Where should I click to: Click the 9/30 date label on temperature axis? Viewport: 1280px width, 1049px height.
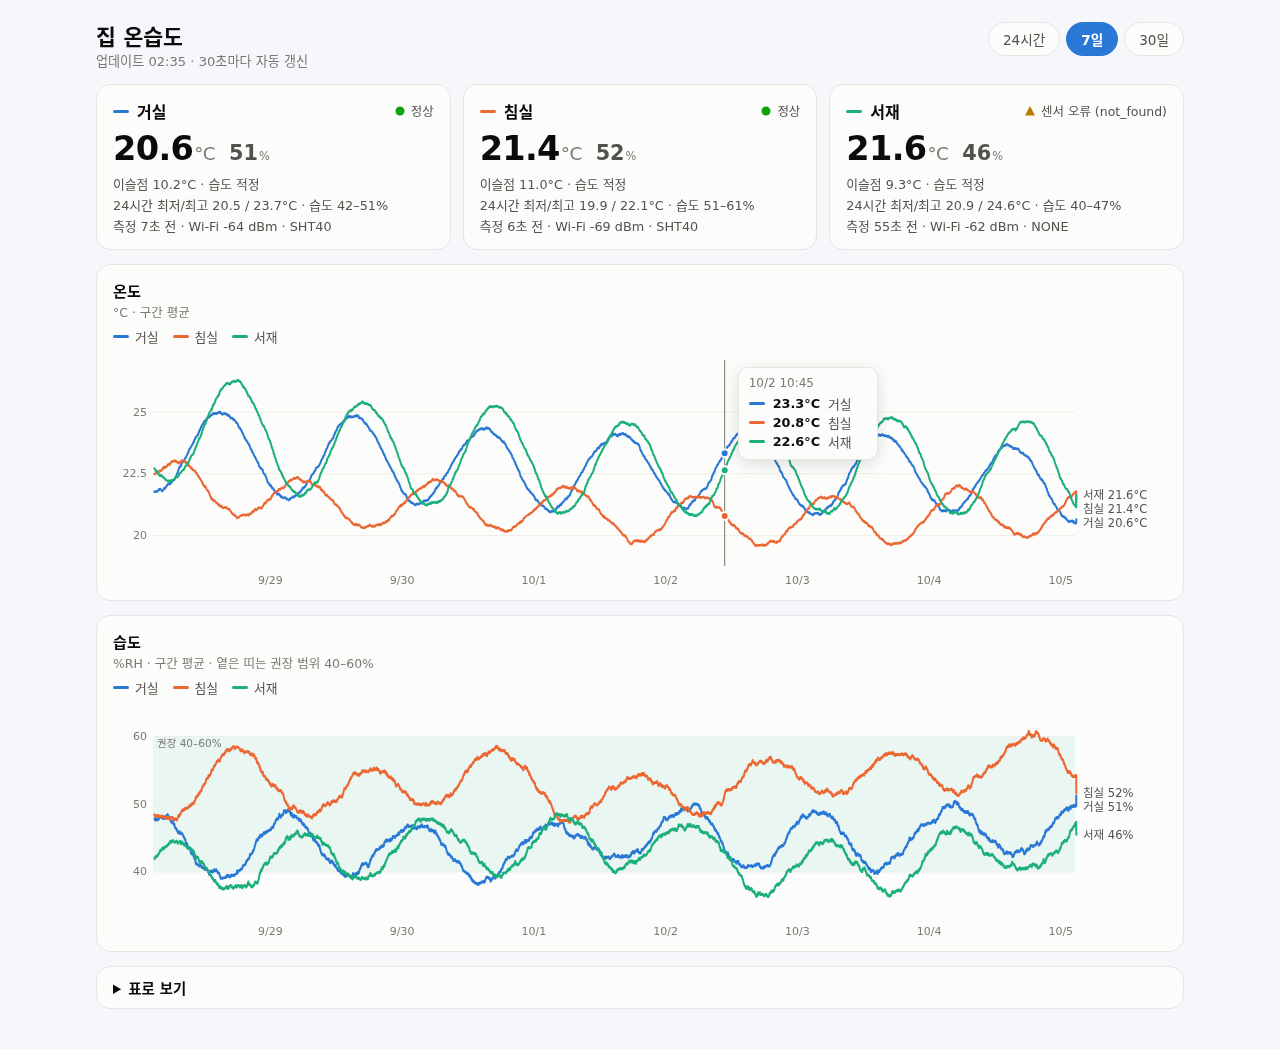tap(402, 580)
